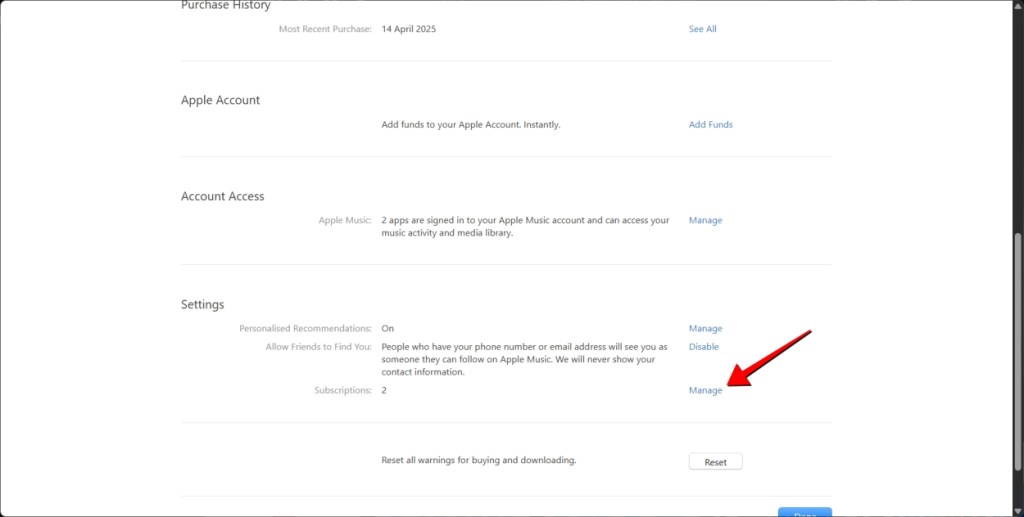Click 'Add funds to your Apple Account' text
1024x517 pixels.
click(471, 125)
